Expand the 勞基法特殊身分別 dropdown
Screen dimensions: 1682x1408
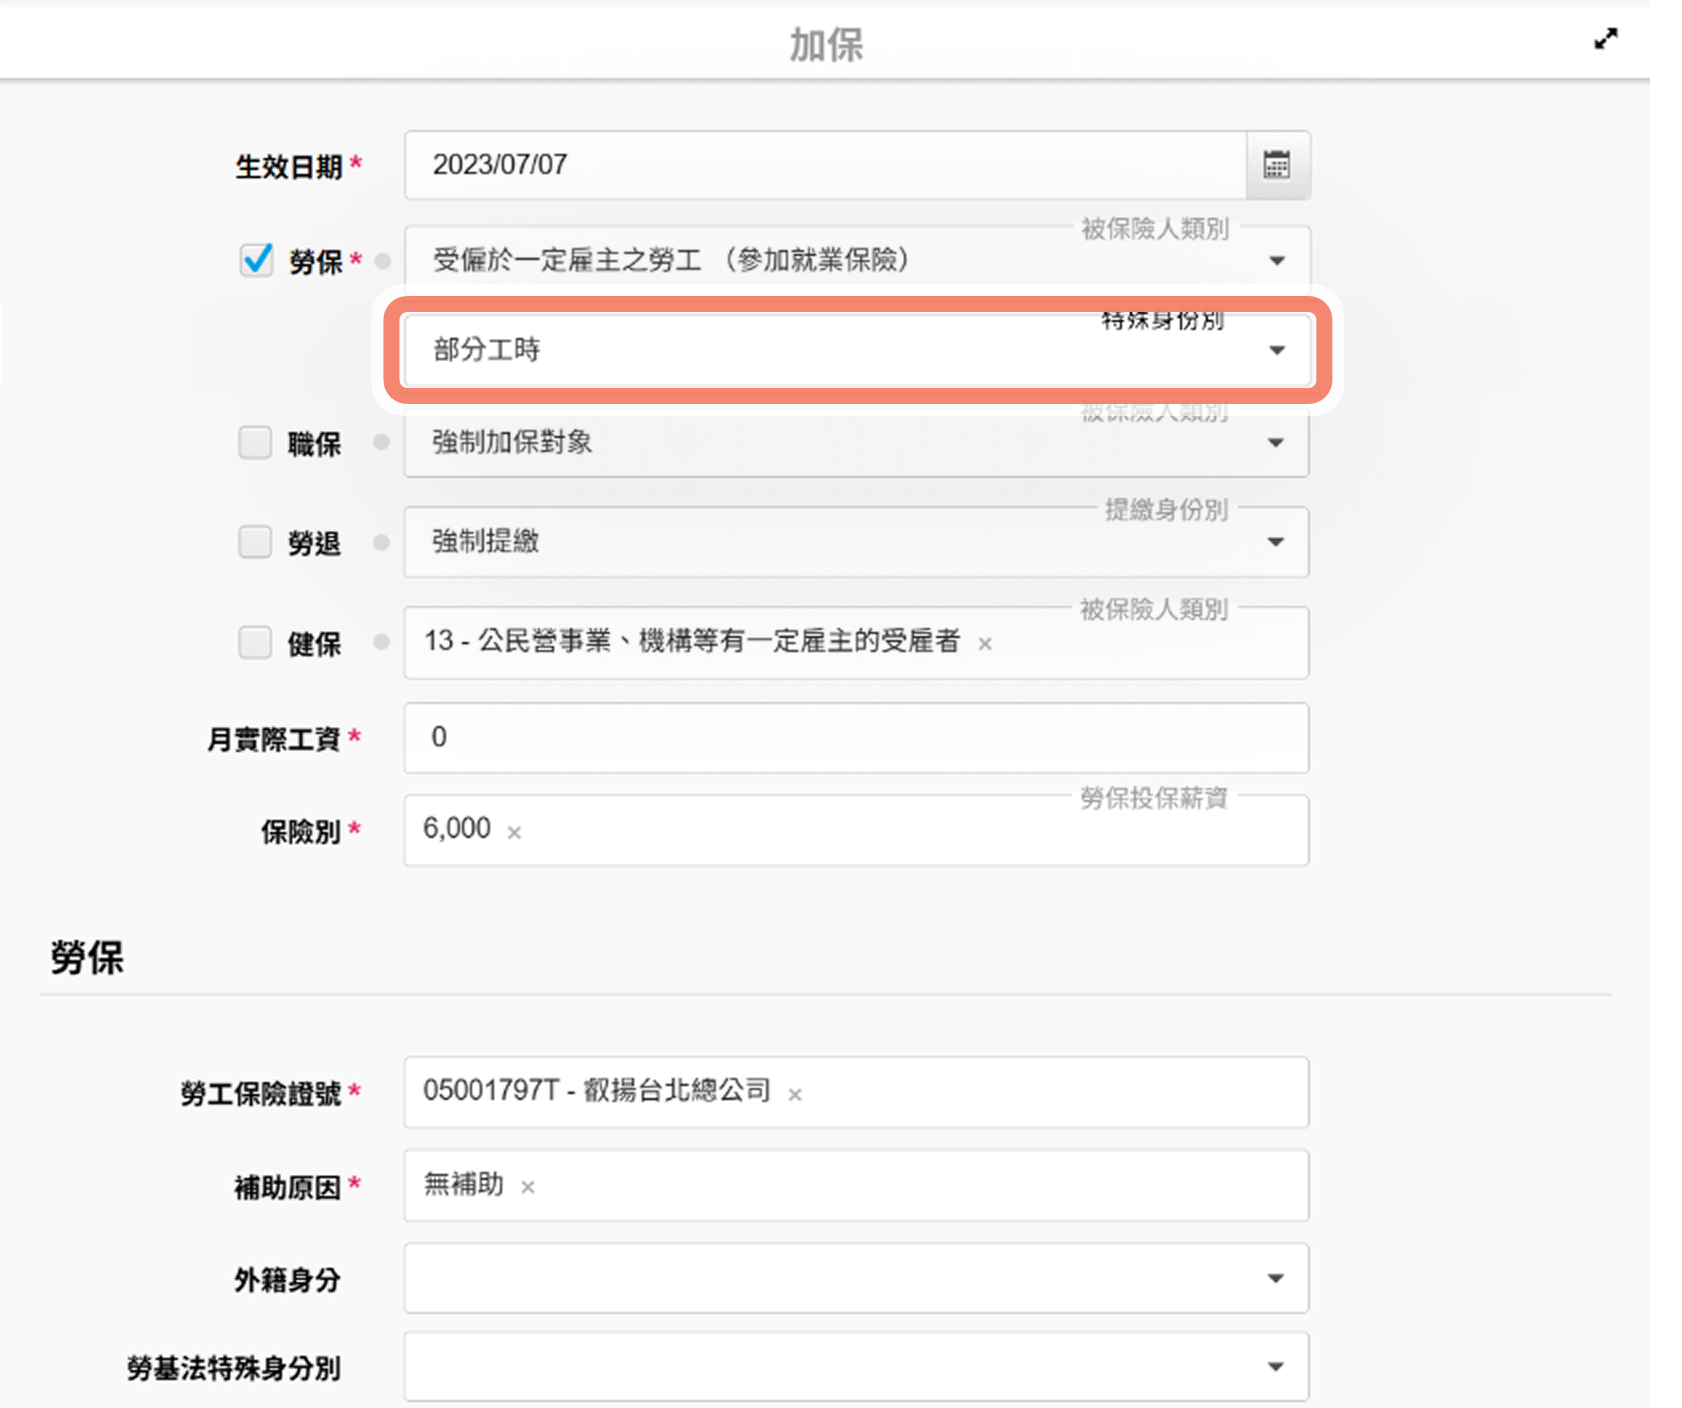(x=1275, y=1366)
